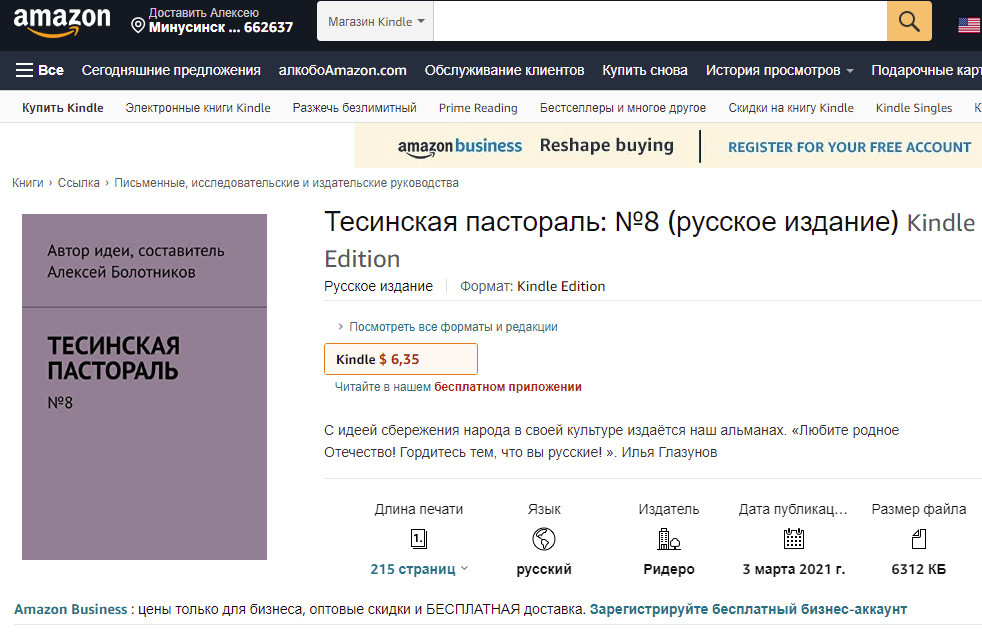Viewport: 982px width, 632px height.
Task: Select 'Купить Kindle' tab
Action: click(63, 108)
